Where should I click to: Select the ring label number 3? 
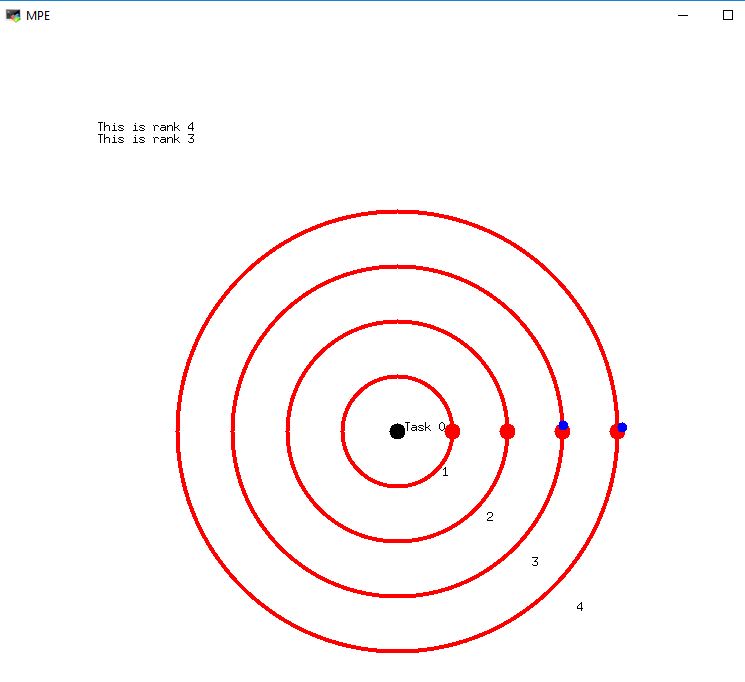pos(535,562)
